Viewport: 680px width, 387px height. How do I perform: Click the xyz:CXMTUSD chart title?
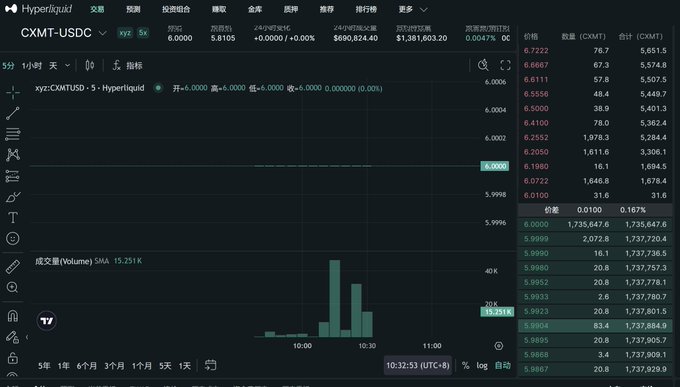click(x=90, y=88)
